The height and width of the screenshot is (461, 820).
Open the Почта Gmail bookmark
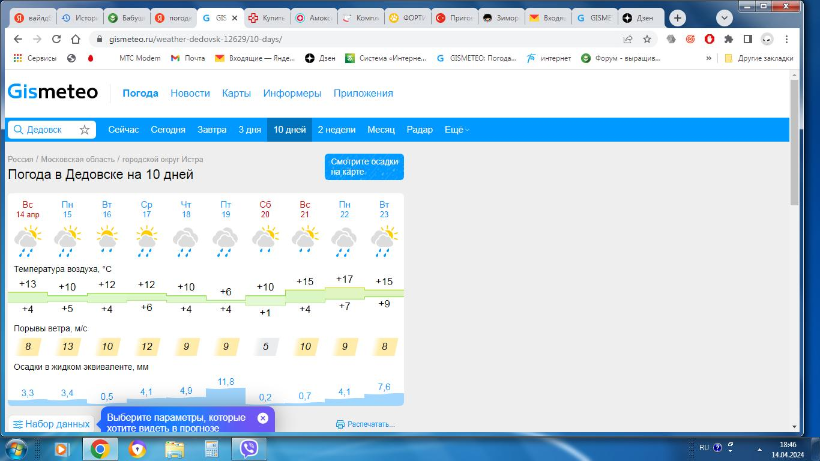click(188, 58)
